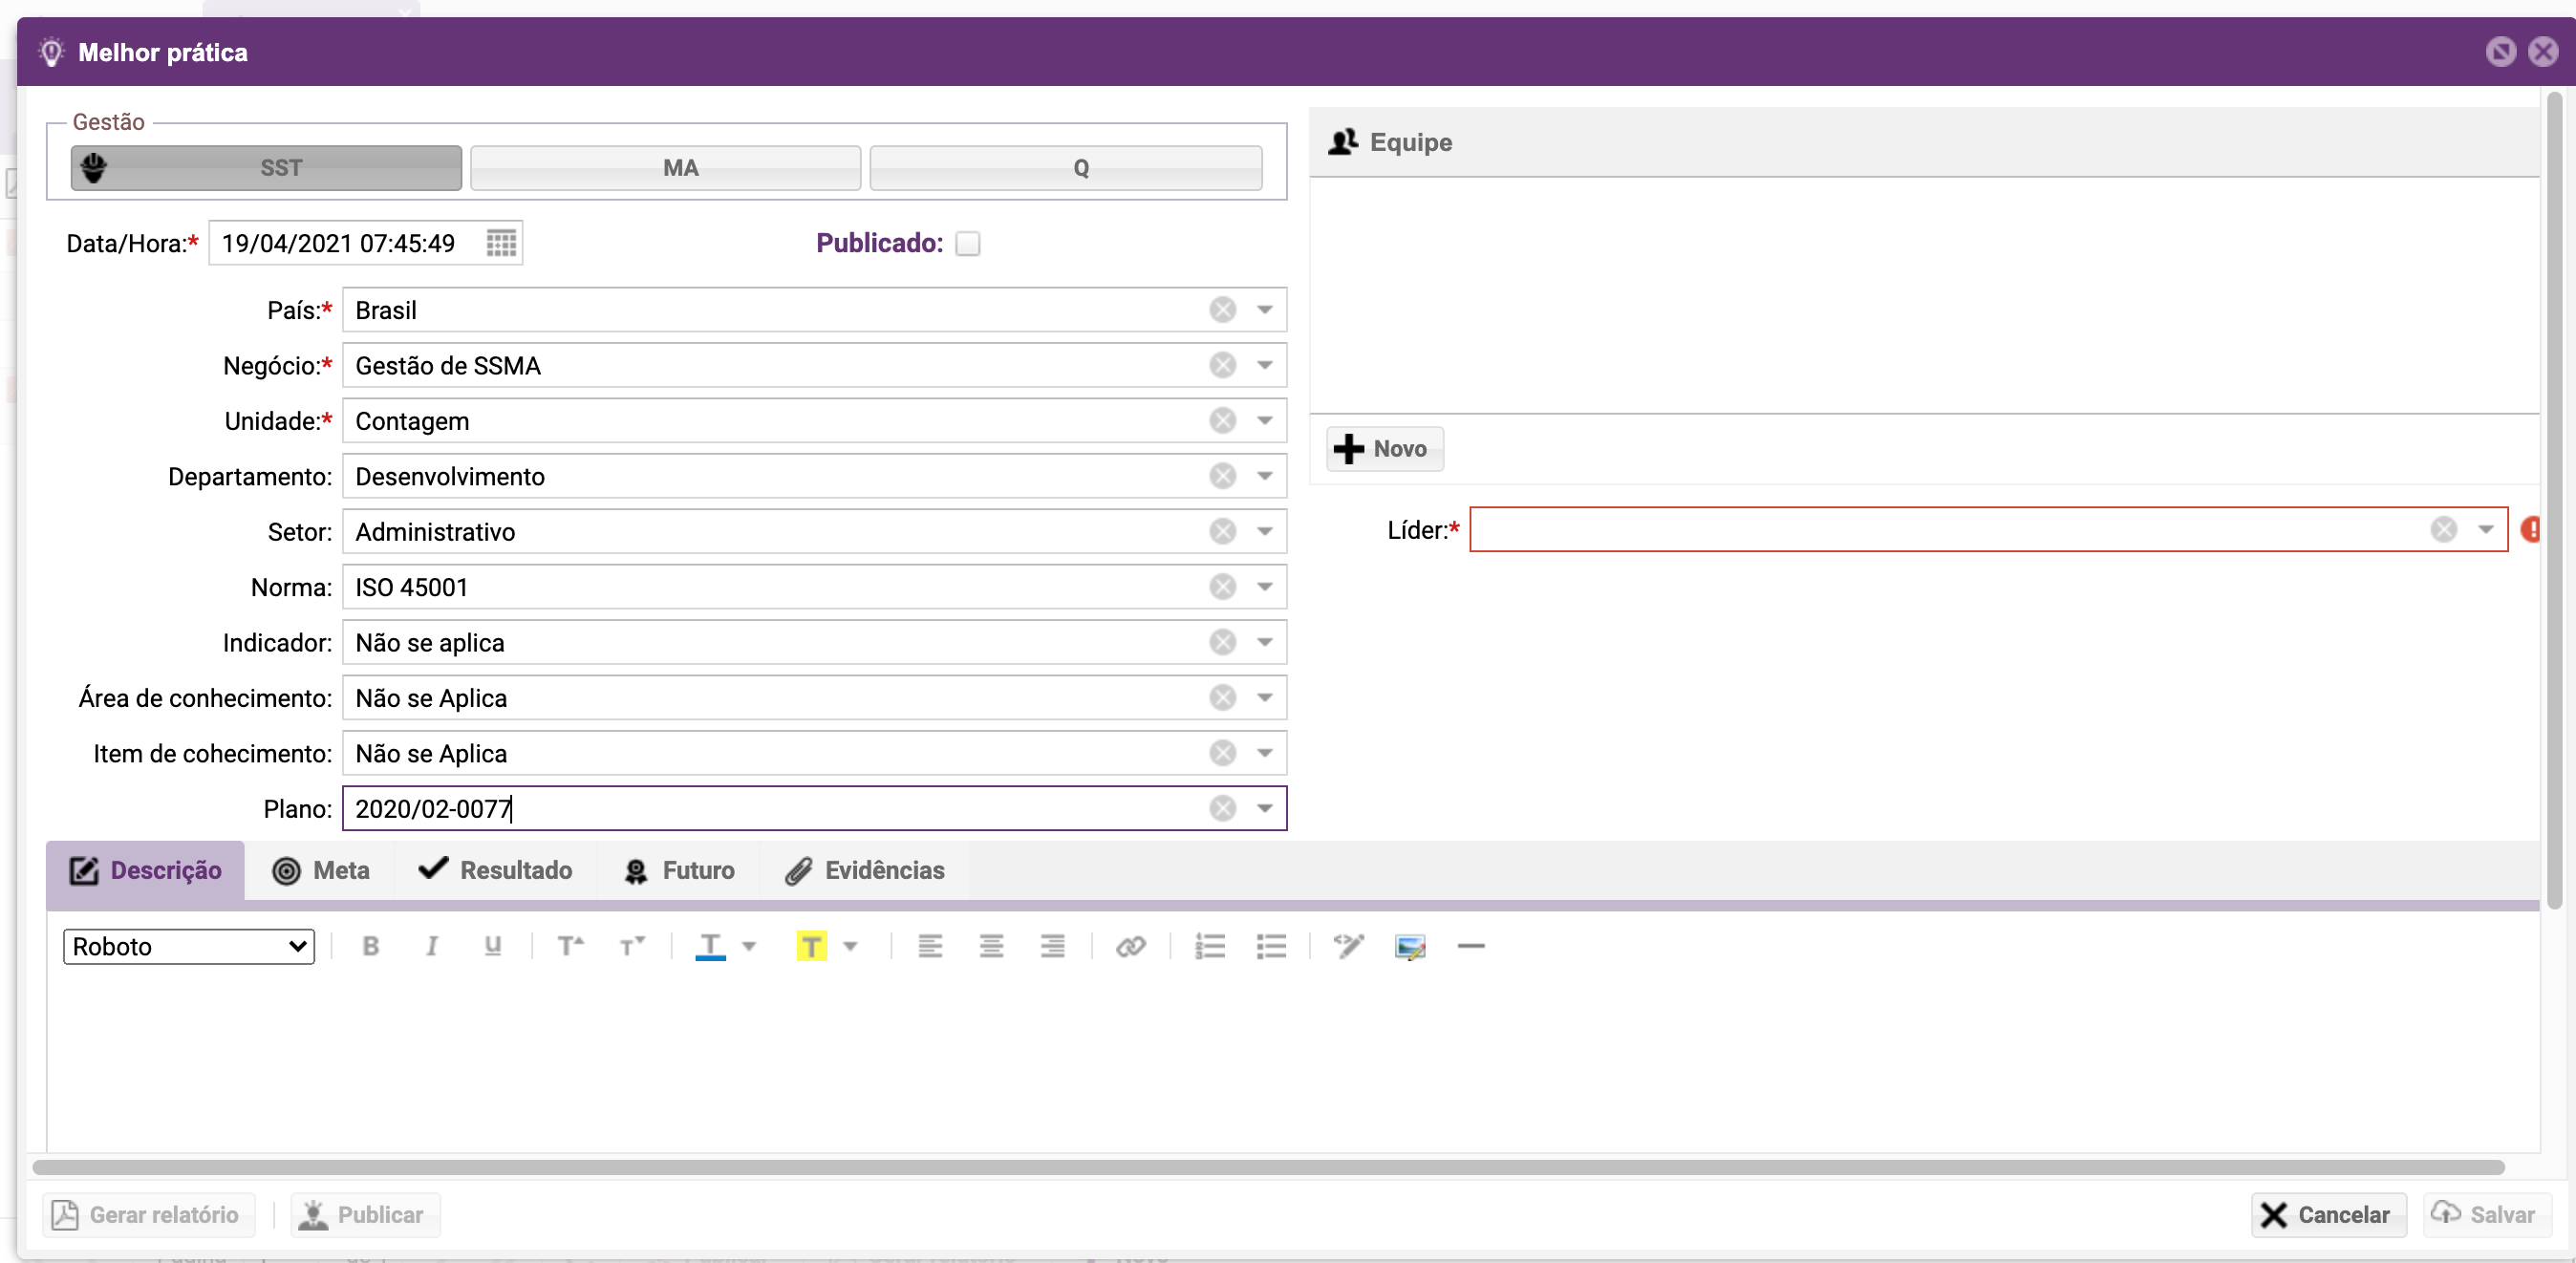
Task: Clear the Plano field value
Action: [1222, 808]
